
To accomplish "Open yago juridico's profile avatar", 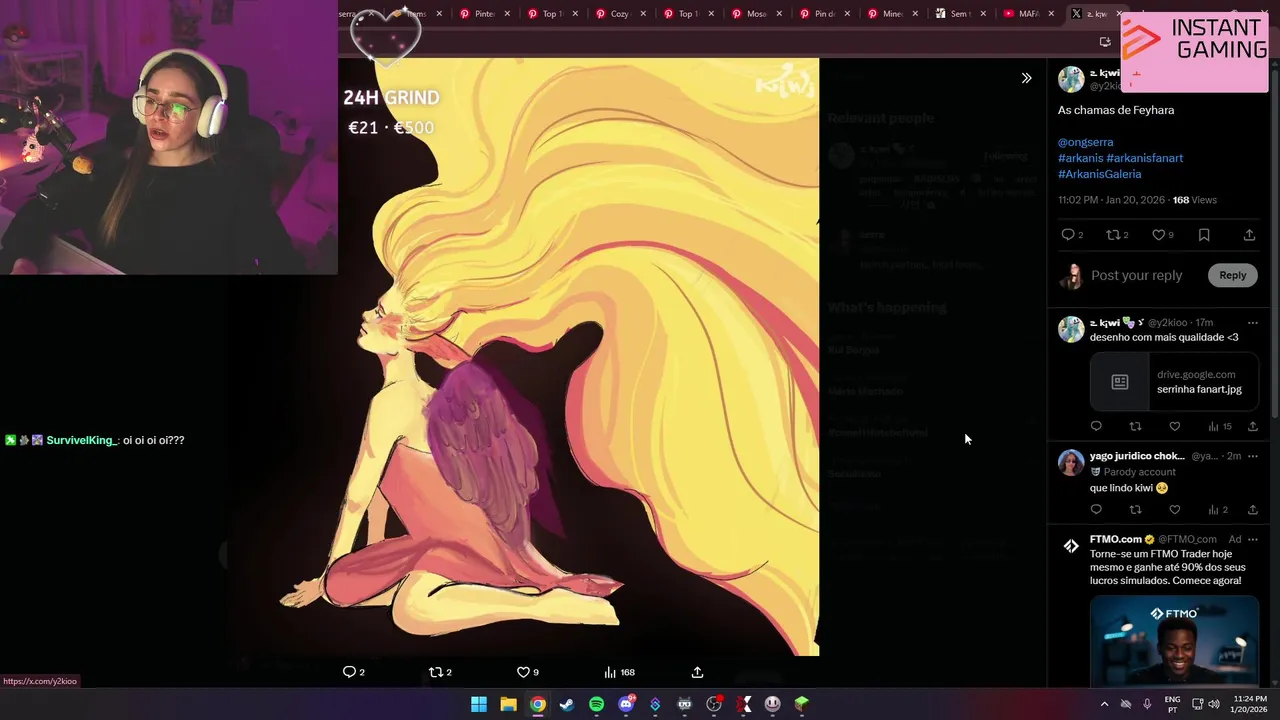I will tap(1071, 462).
